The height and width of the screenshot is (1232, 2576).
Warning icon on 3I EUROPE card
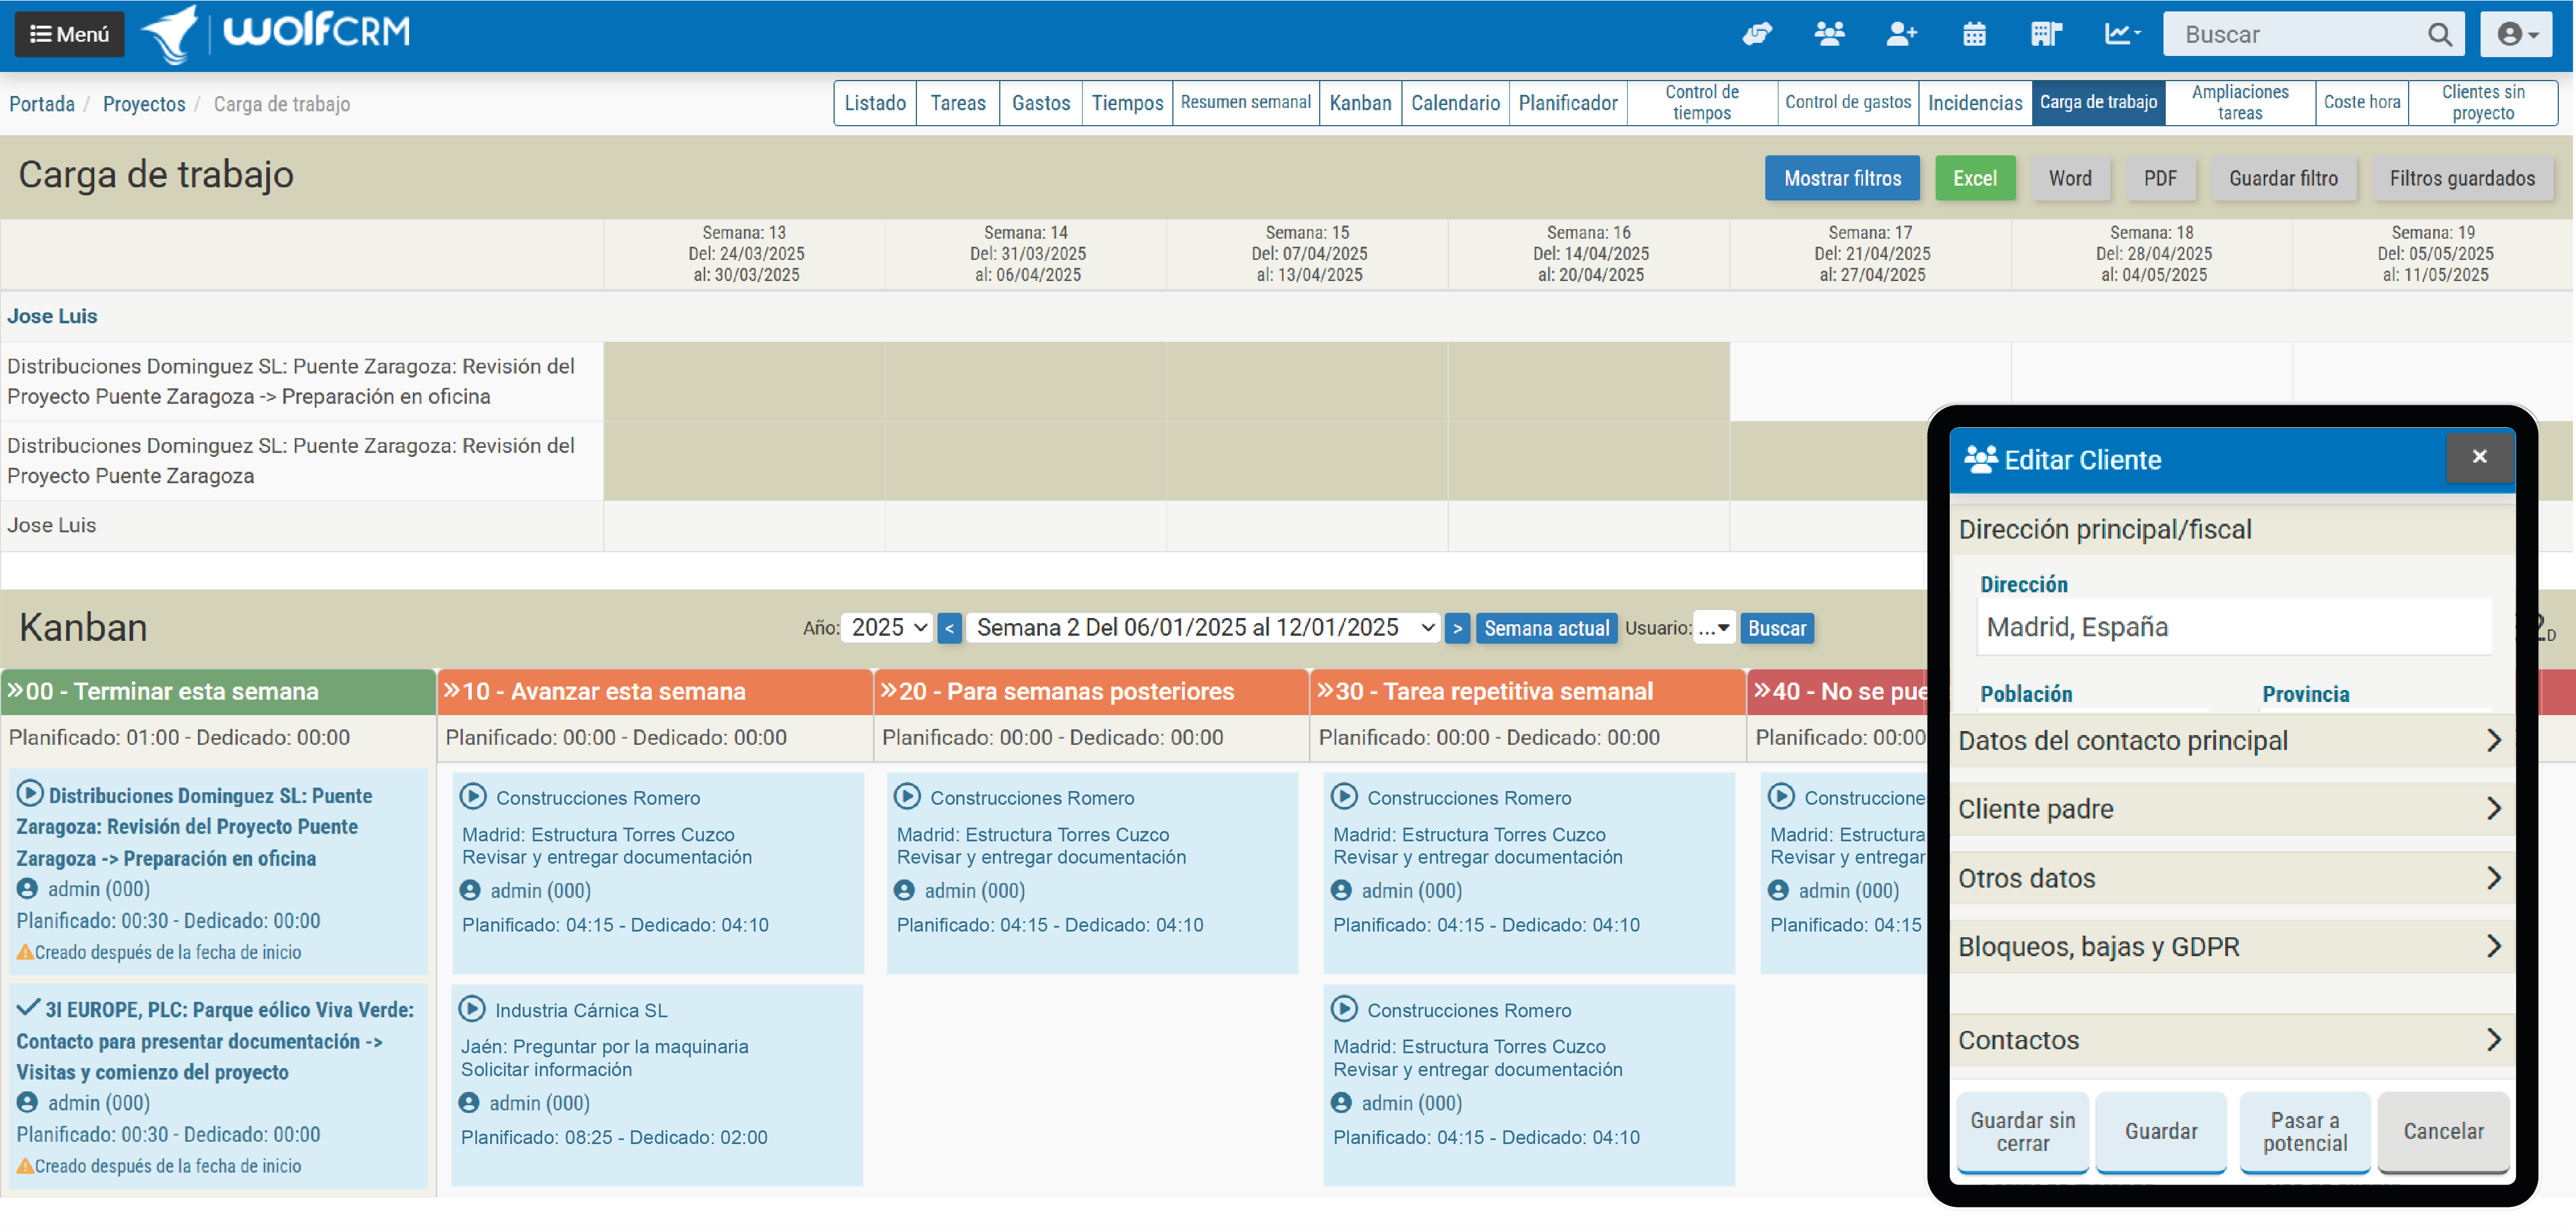pos(25,1167)
